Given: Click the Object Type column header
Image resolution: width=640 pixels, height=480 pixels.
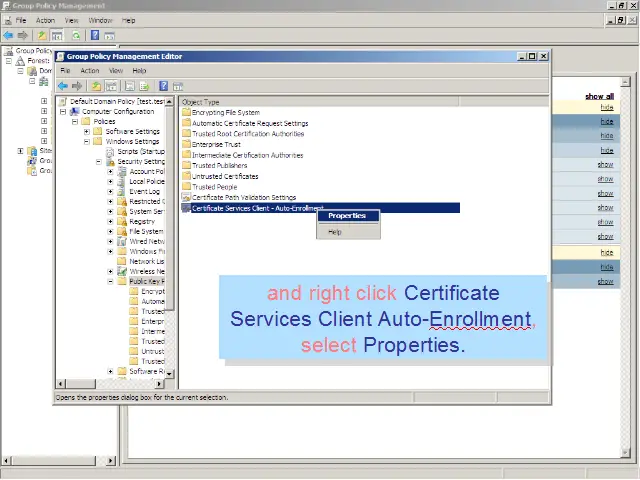Looking at the screenshot, I should point(202,102).
